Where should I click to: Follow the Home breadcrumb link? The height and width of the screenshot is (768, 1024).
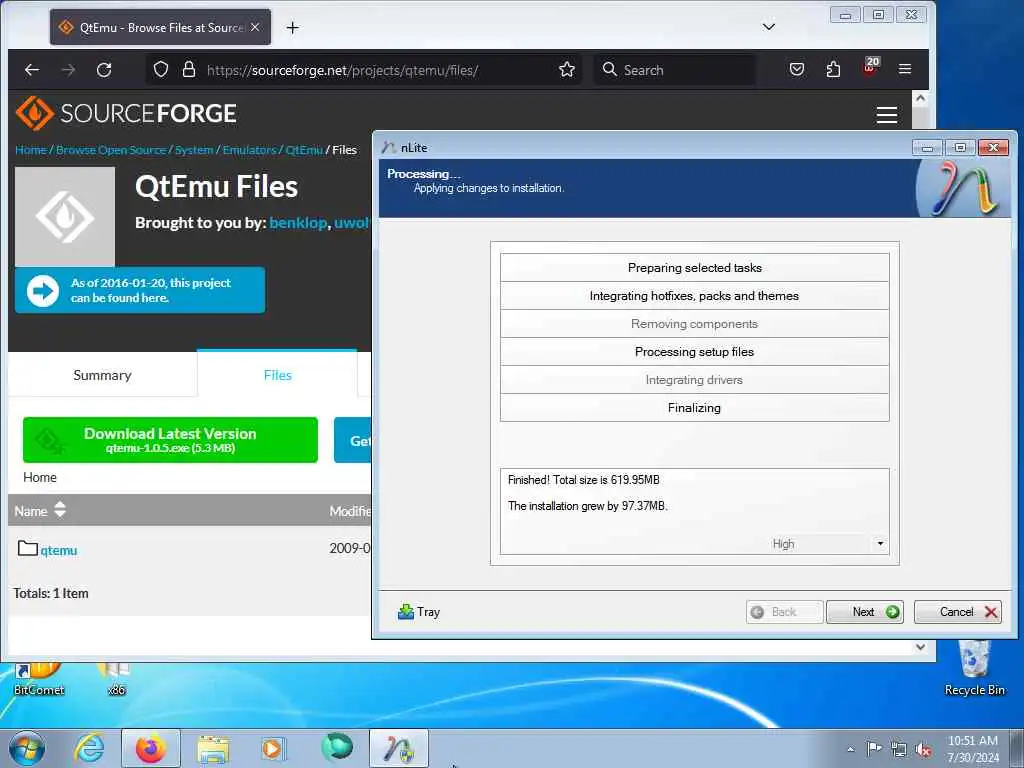pyautogui.click(x=31, y=150)
